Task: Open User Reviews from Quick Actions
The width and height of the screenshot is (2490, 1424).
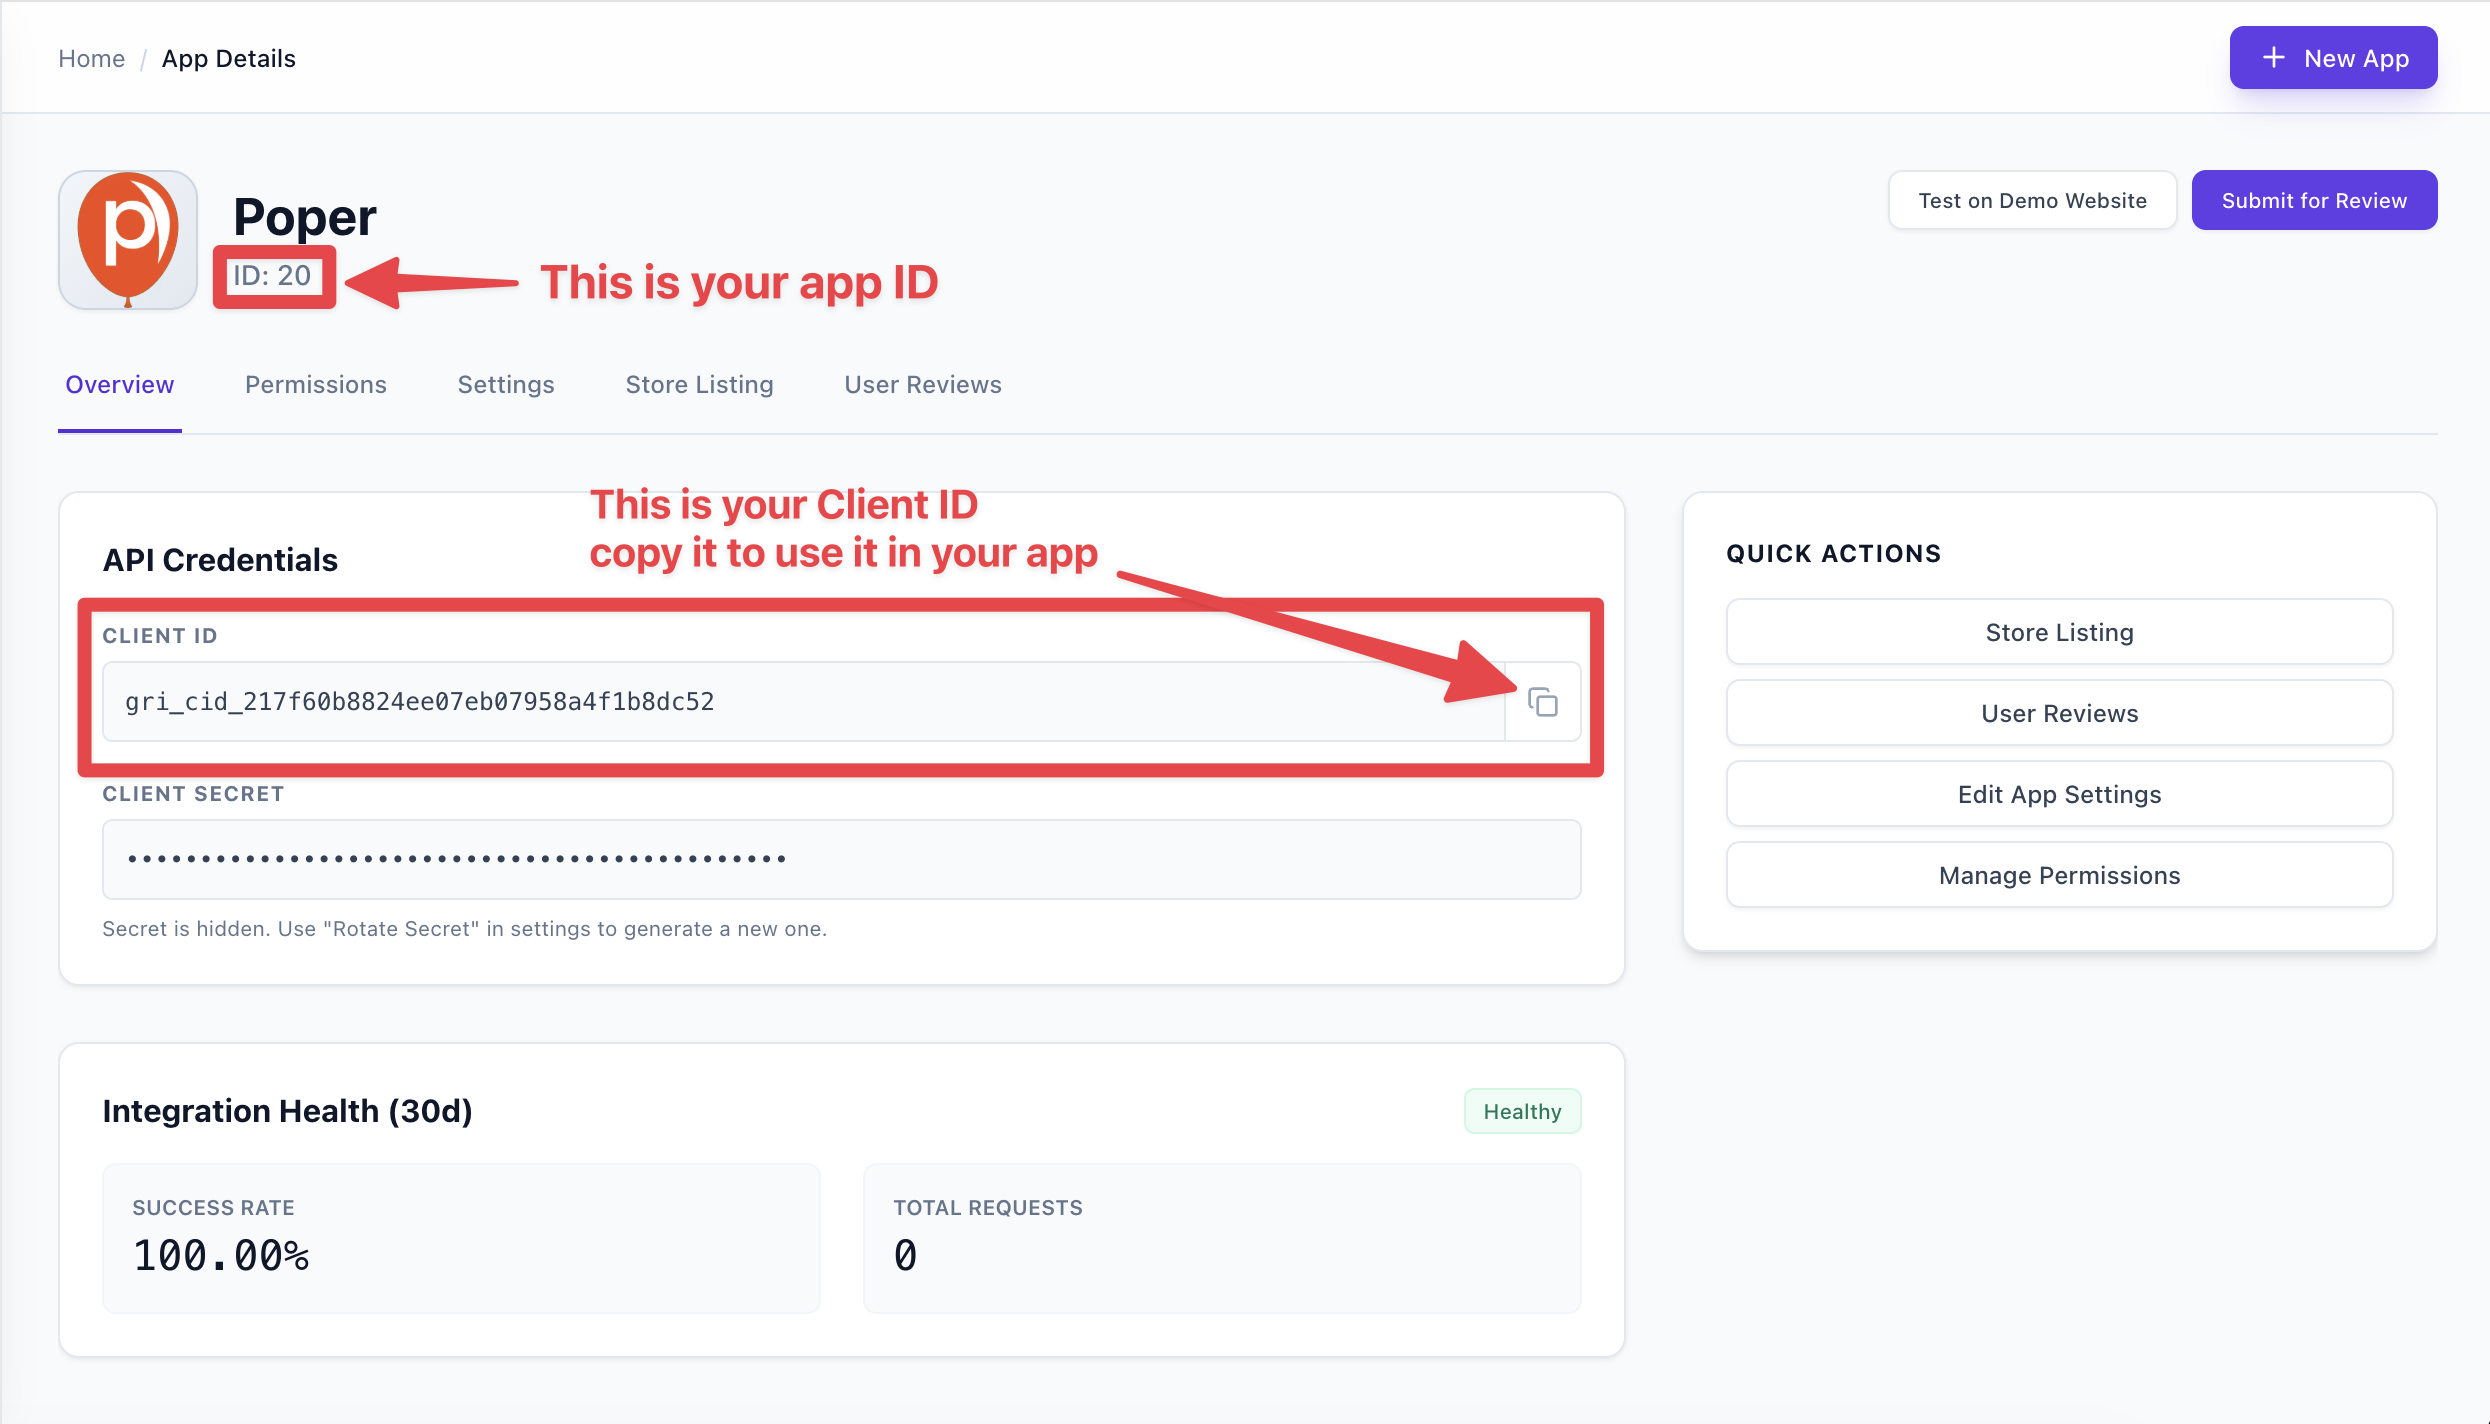Action: pyautogui.click(x=2058, y=712)
